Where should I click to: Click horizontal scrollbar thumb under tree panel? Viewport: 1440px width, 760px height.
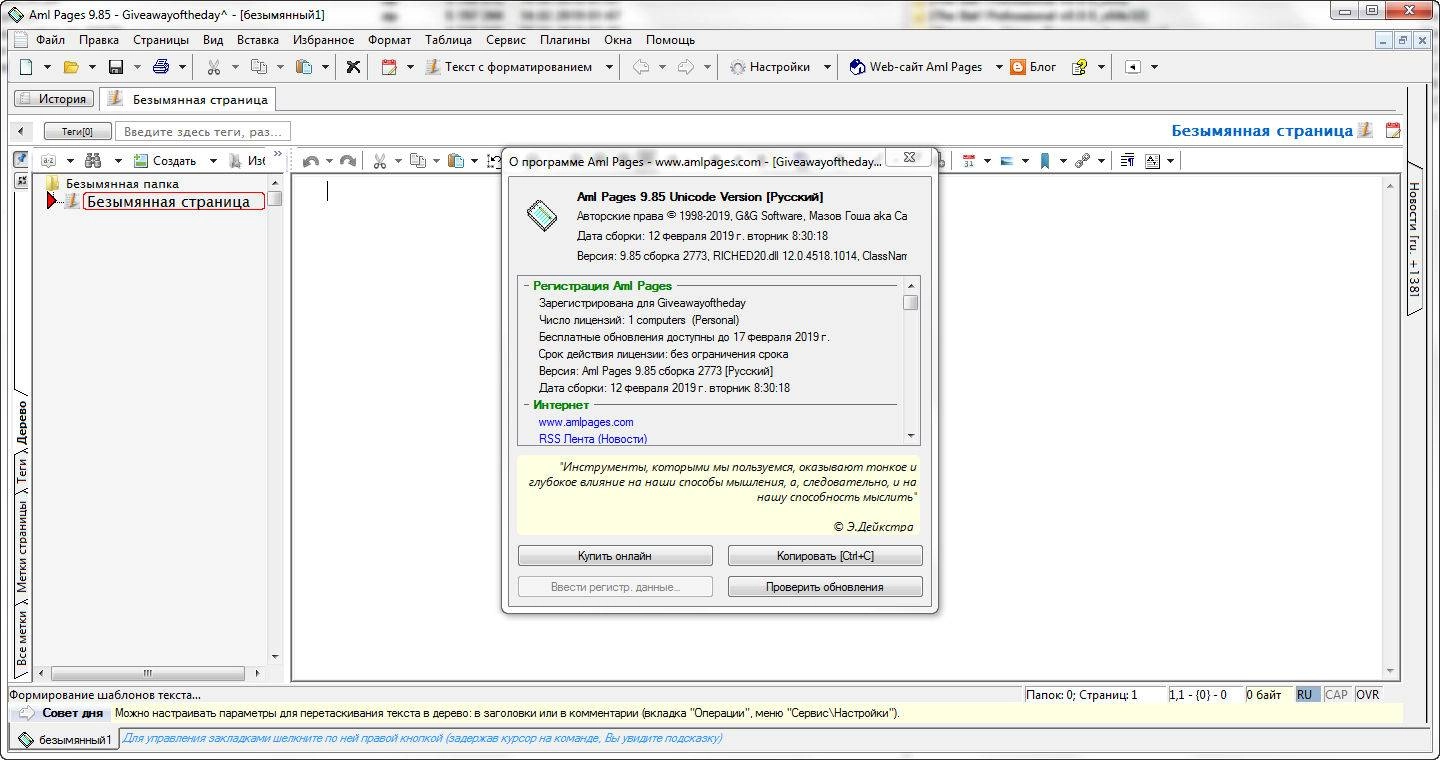pos(146,673)
